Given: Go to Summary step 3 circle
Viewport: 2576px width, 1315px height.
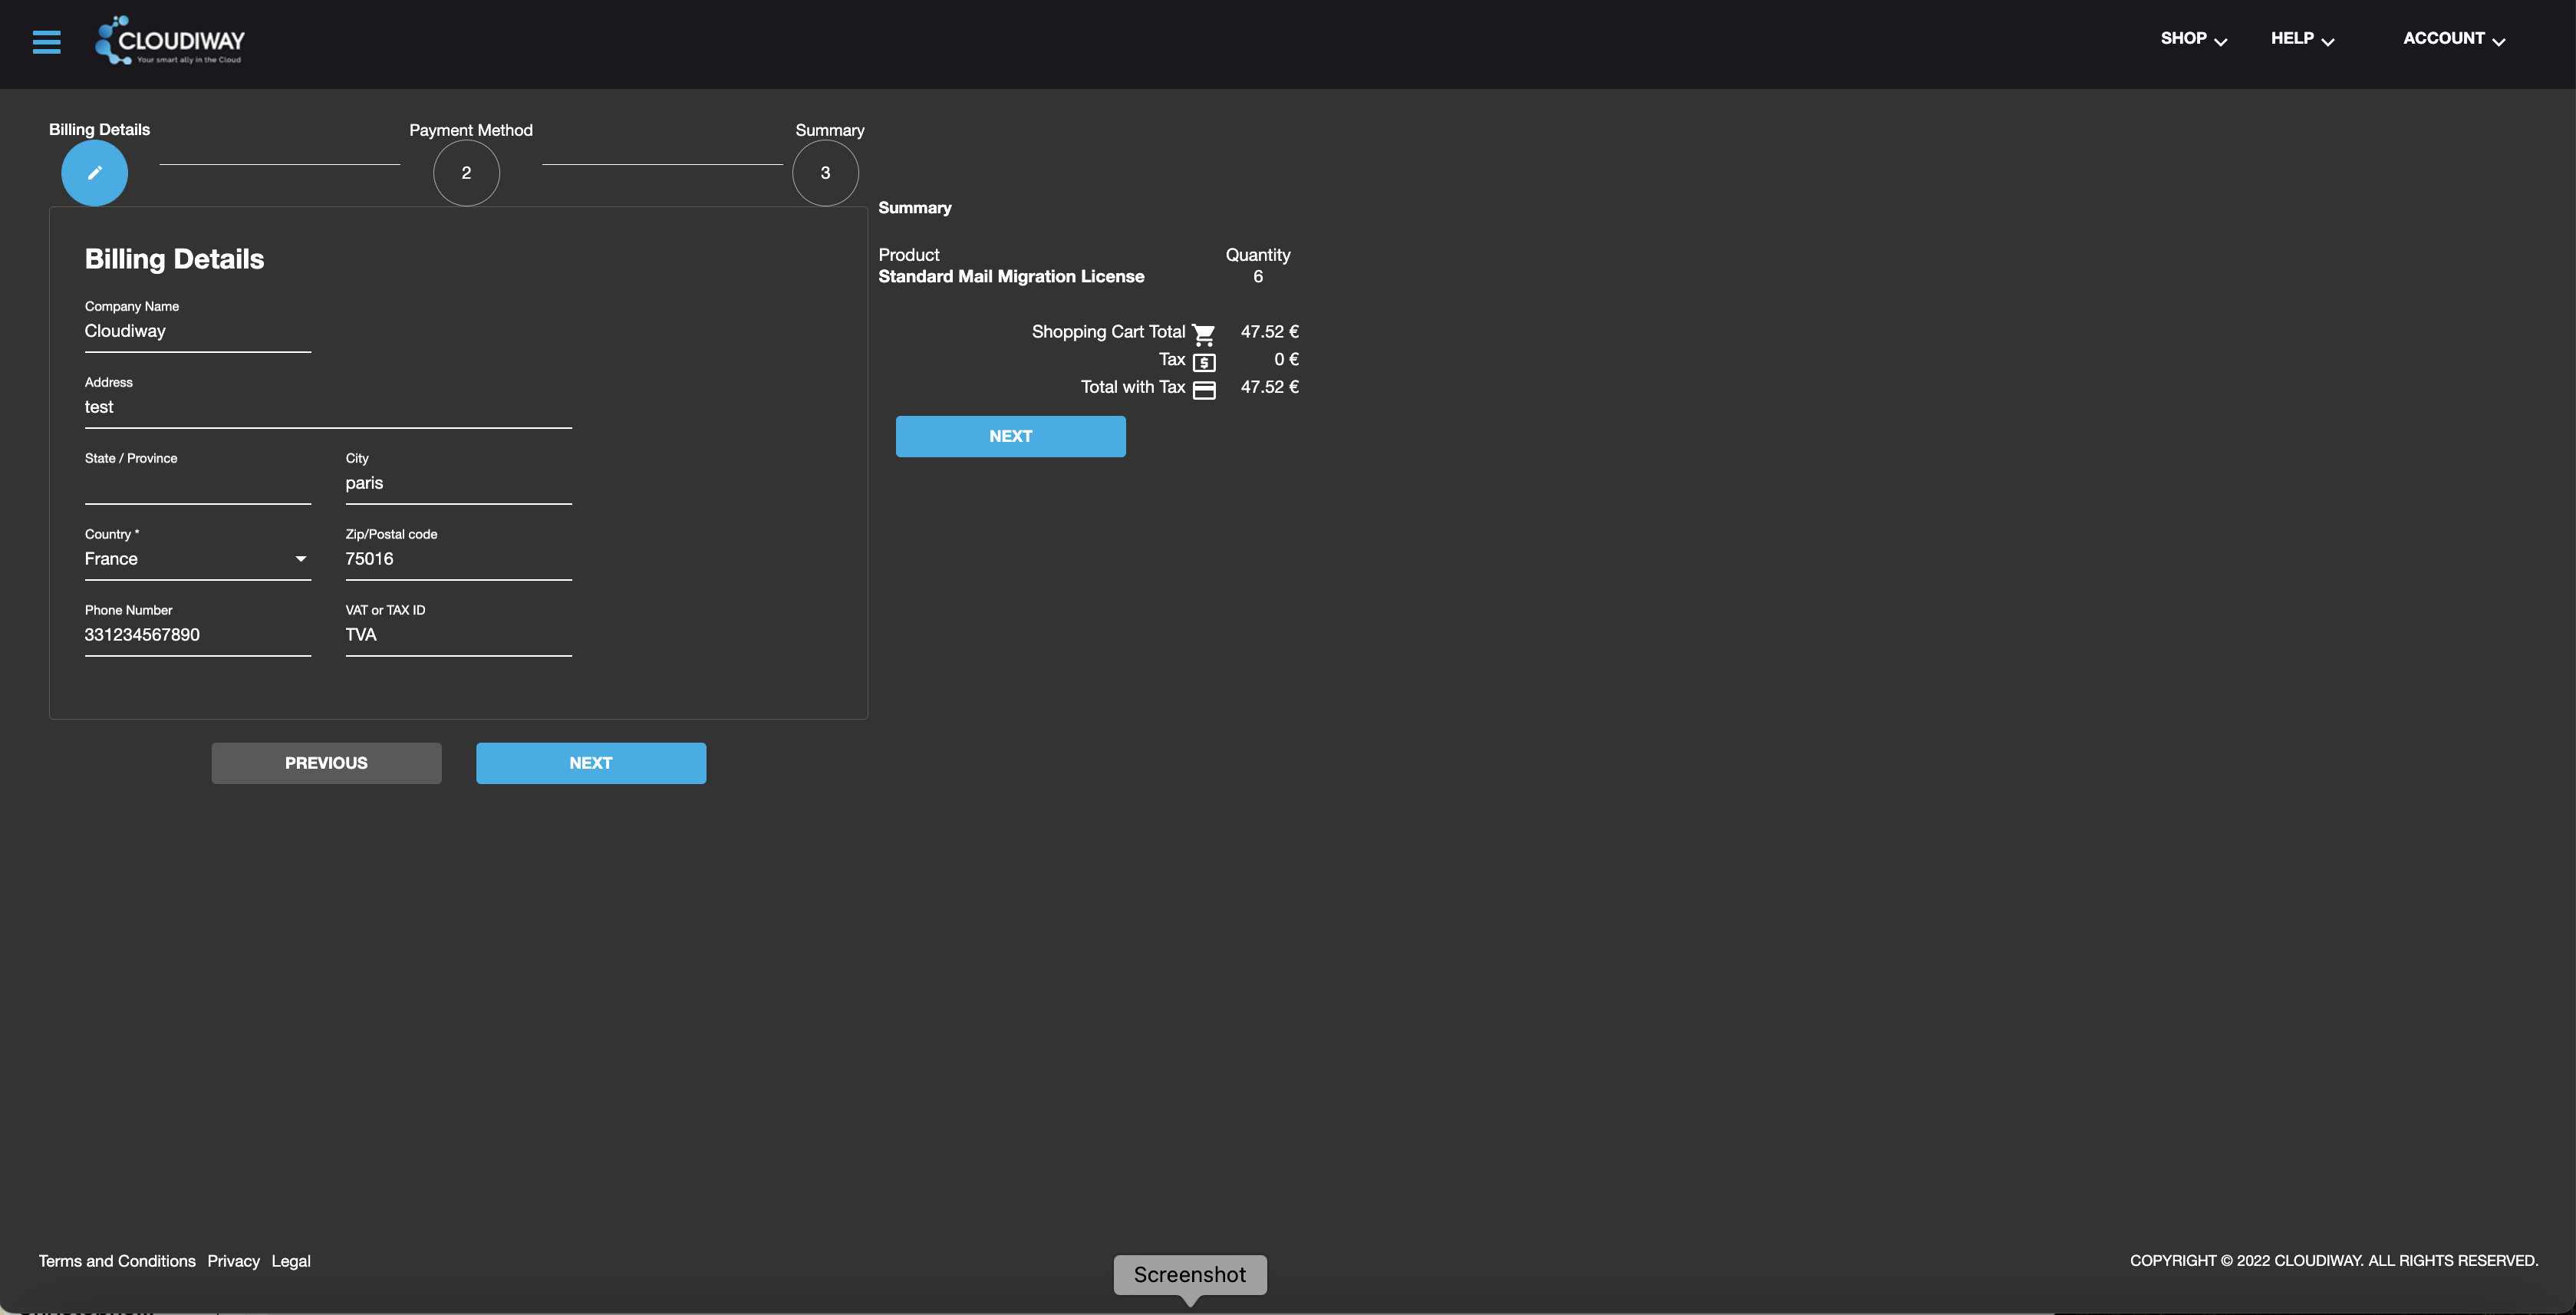Looking at the screenshot, I should click(825, 173).
